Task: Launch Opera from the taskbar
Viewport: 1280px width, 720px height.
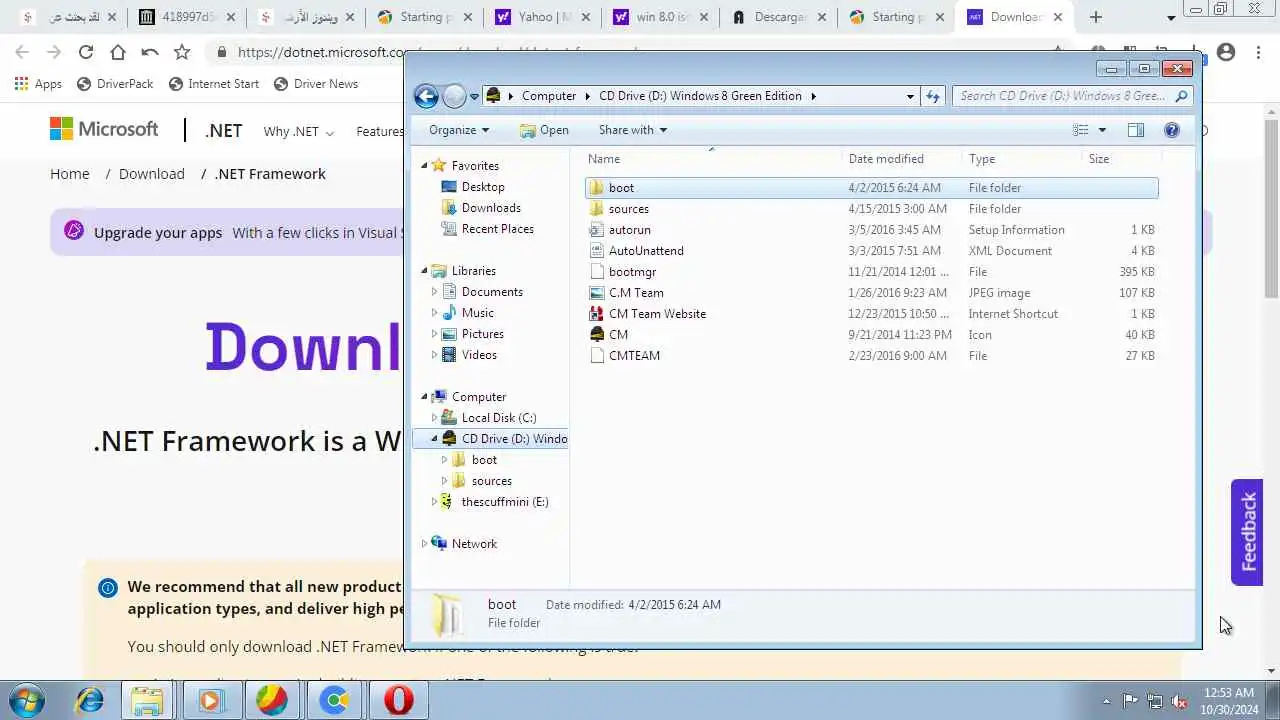Action: [398, 701]
